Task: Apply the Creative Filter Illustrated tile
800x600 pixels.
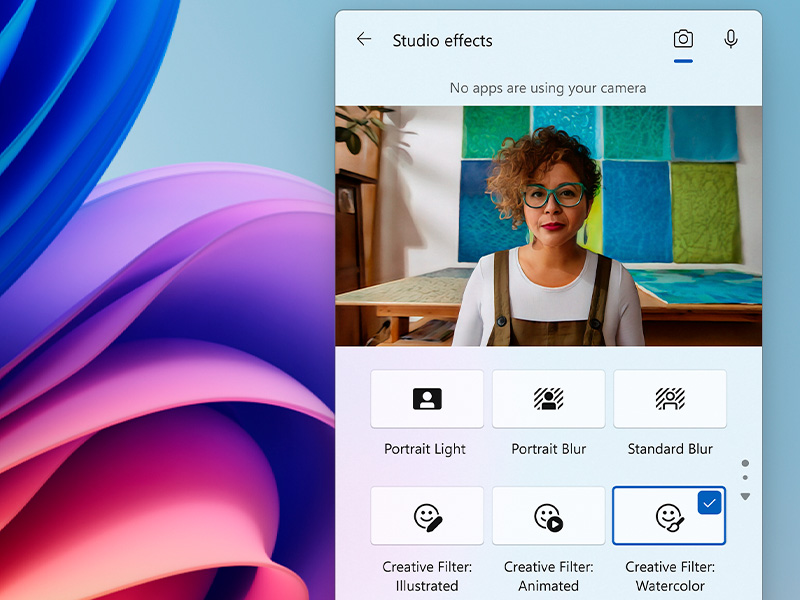Action: [x=427, y=516]
